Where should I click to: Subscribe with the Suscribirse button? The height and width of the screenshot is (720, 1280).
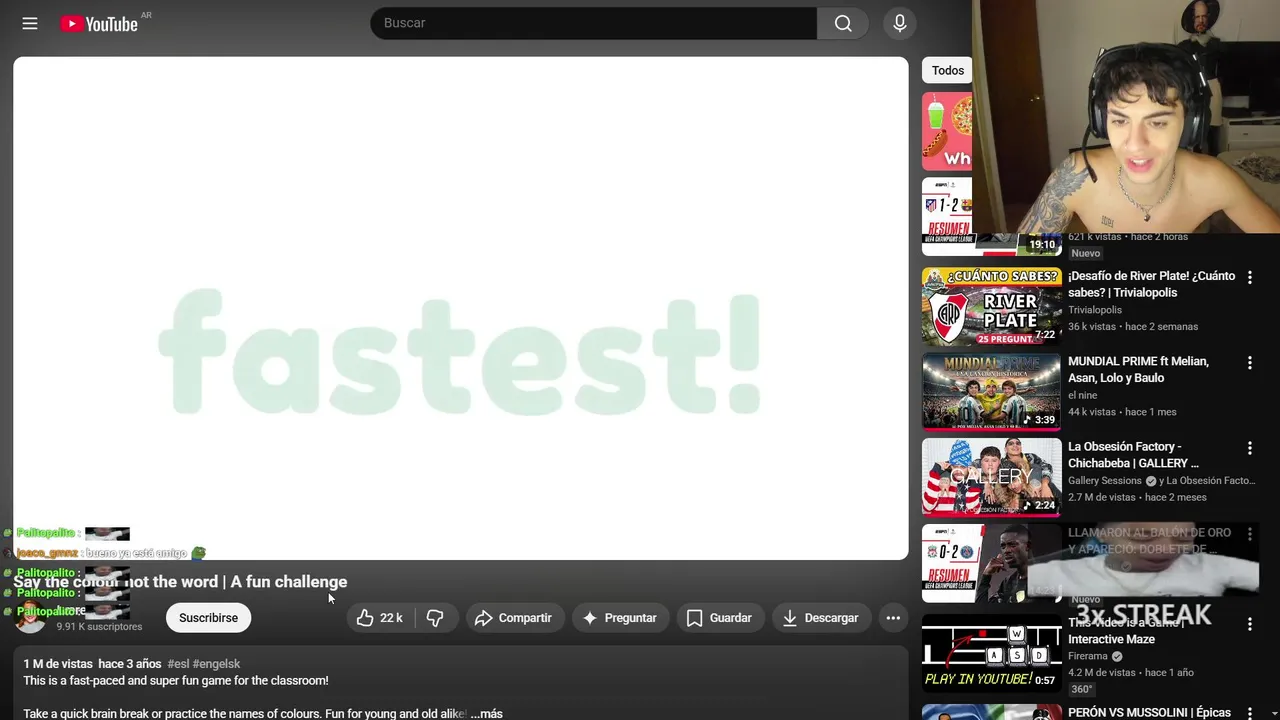pyautogui.click(x=208, y=618)
